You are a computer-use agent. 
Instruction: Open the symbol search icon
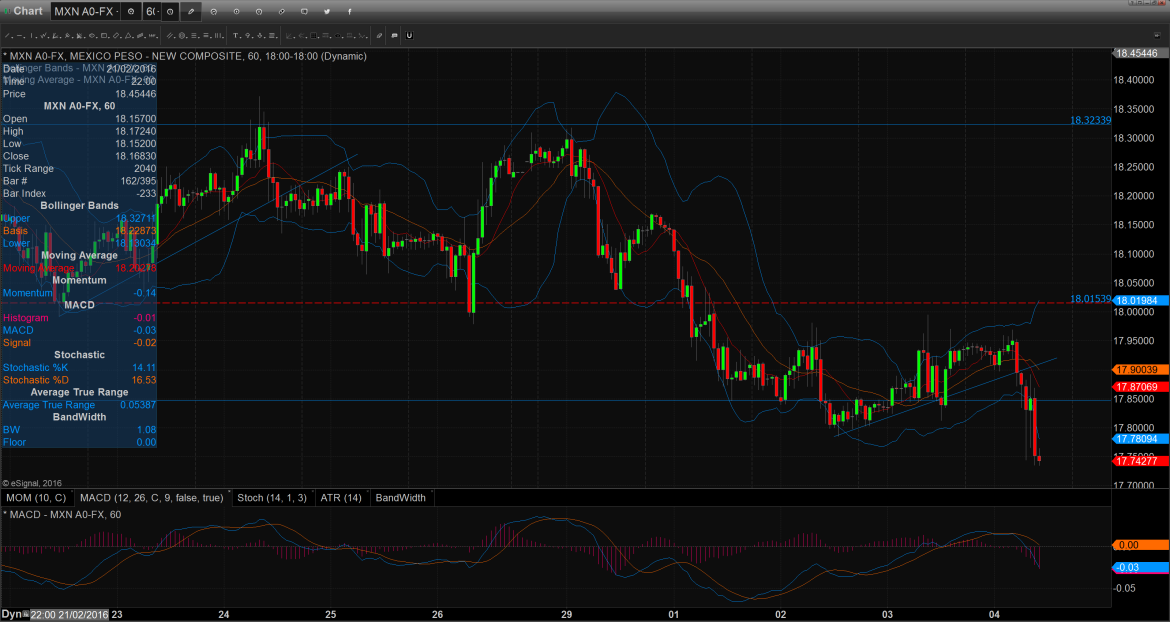[x=131, y=11]
